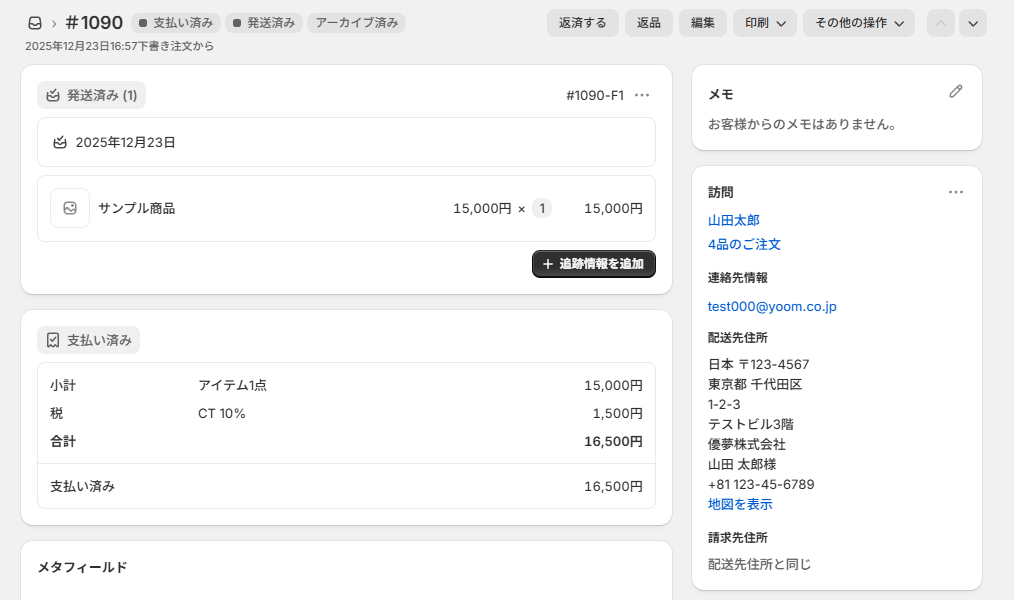Click the 配送先住所と同じ billing text
The image size is (1014, 600).
point(759,564)
